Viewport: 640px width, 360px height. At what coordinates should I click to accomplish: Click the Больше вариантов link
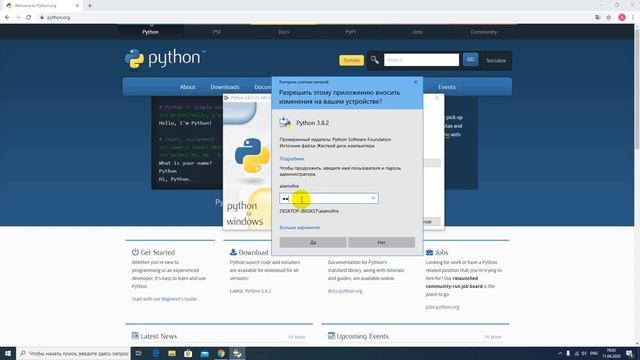coord(300,227)
